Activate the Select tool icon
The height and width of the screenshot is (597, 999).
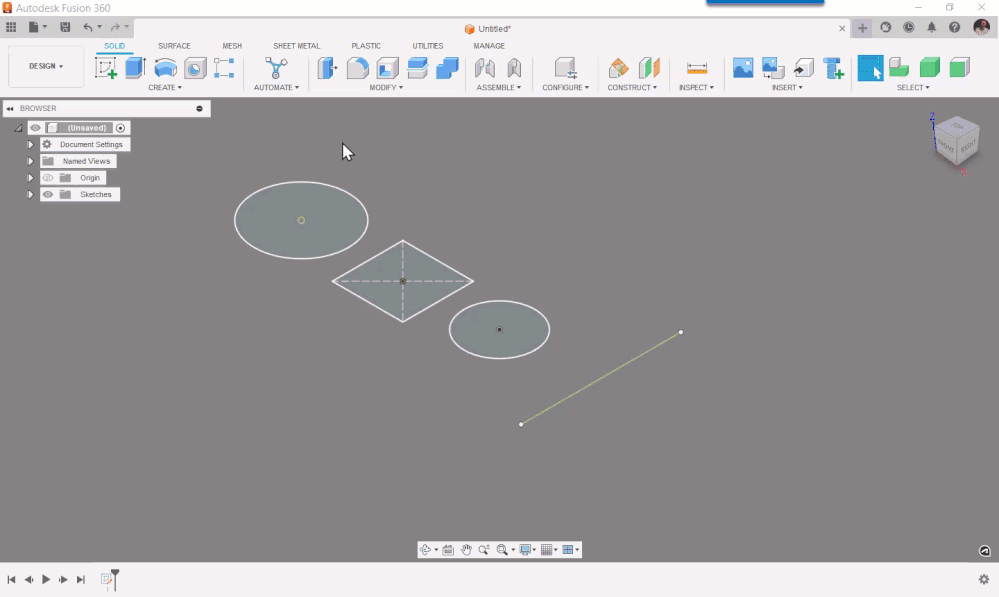tap(870, 68)
